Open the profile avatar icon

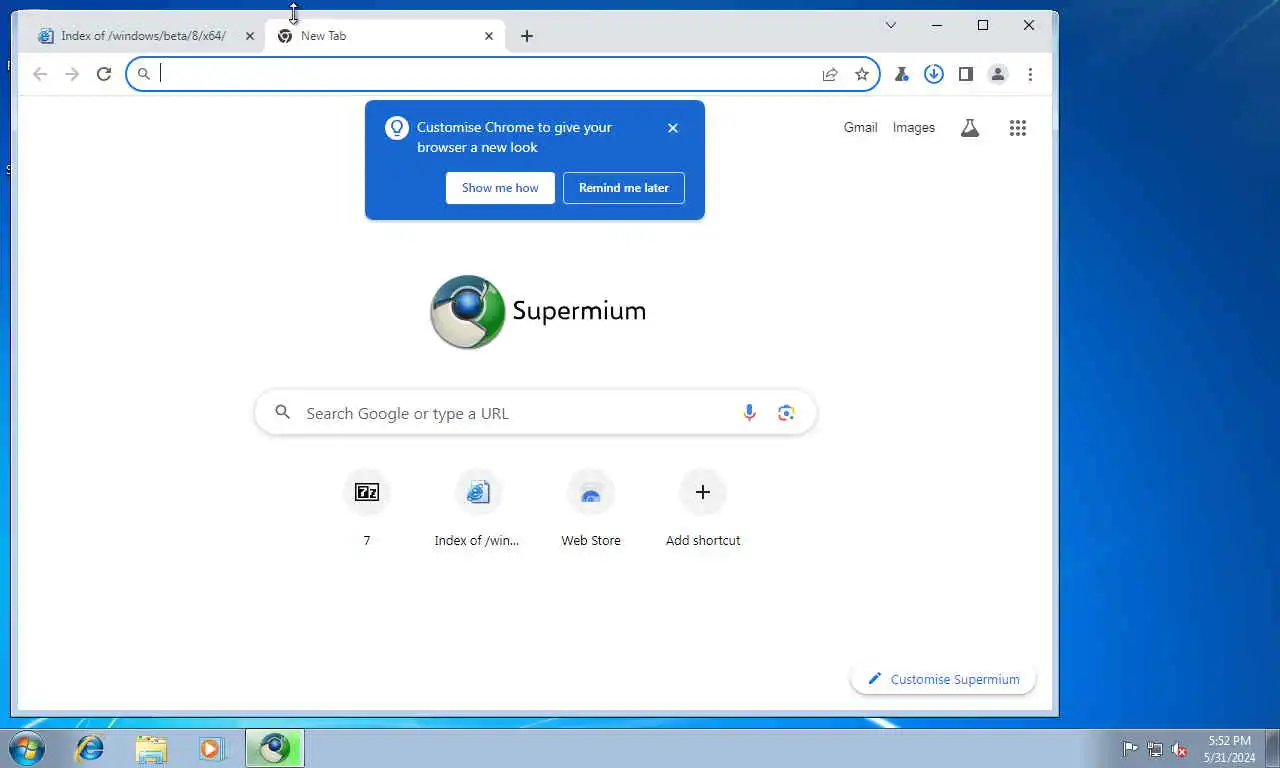[x=998, y=74]
